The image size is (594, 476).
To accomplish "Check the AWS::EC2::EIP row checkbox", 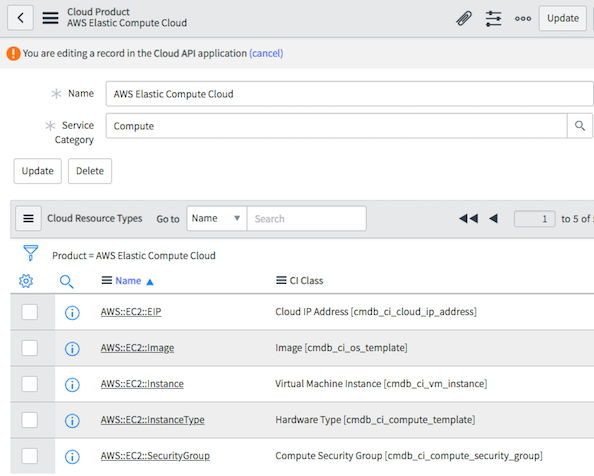I will click(x=30, y=312).
